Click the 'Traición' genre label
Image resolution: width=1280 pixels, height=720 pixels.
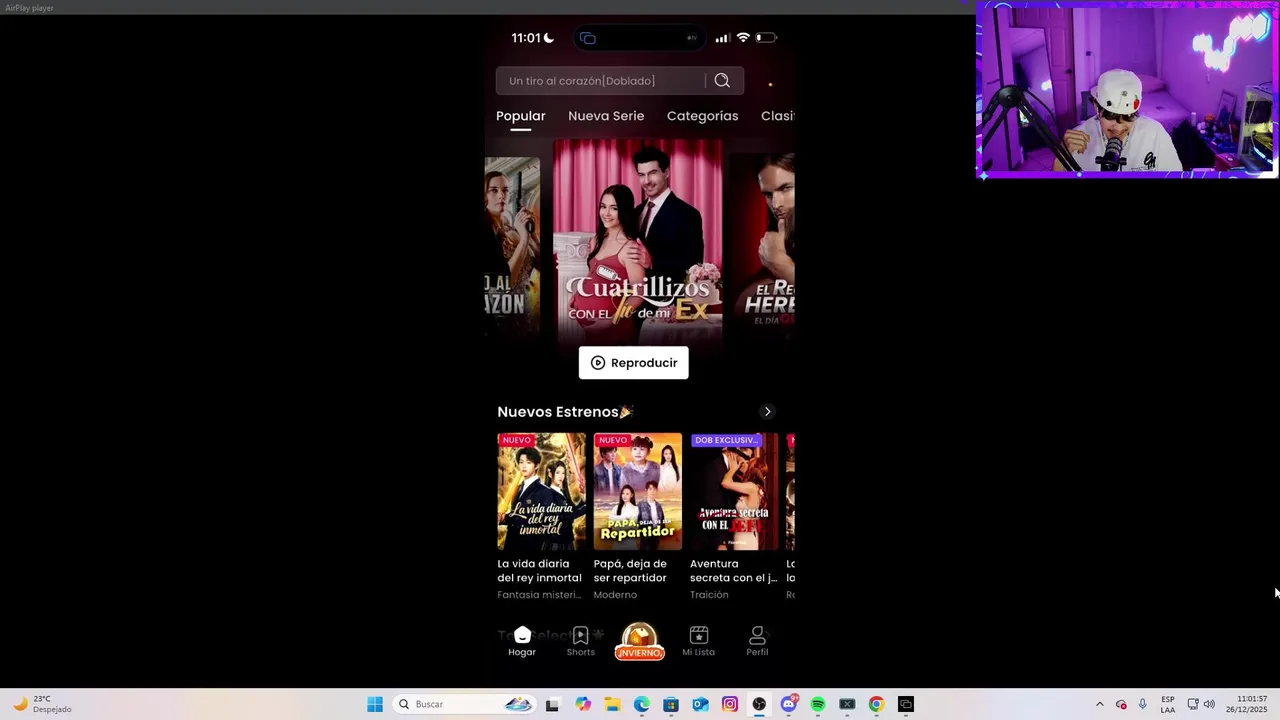tap(709, 595)
